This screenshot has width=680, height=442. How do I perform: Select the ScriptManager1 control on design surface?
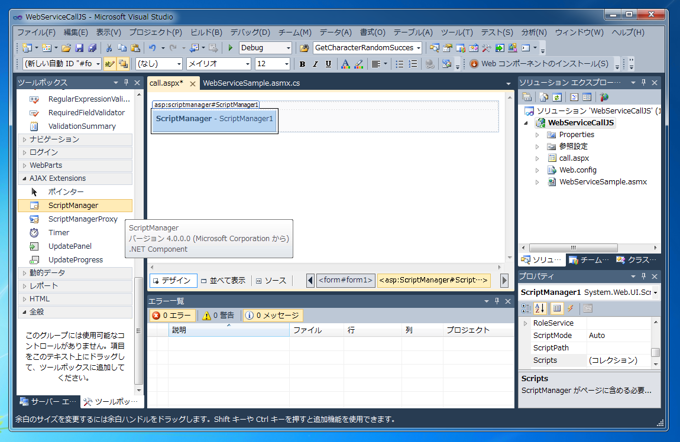215,119
